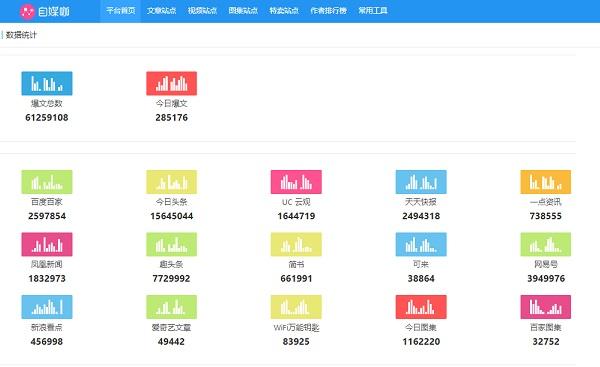Open the green 爱奇艺文章 chart icon
600x367 pixels.
(x=171, y=307)
